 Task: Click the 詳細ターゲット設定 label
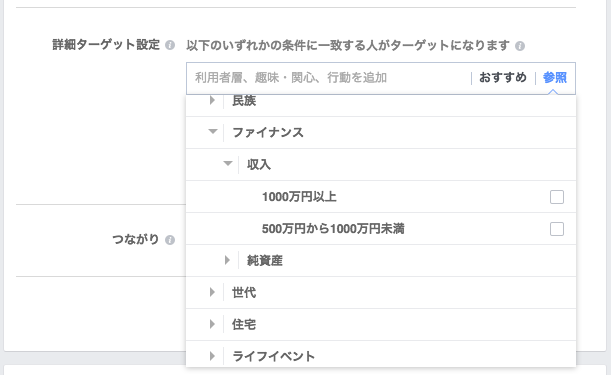pyautogui.click(x=106, y=45)
